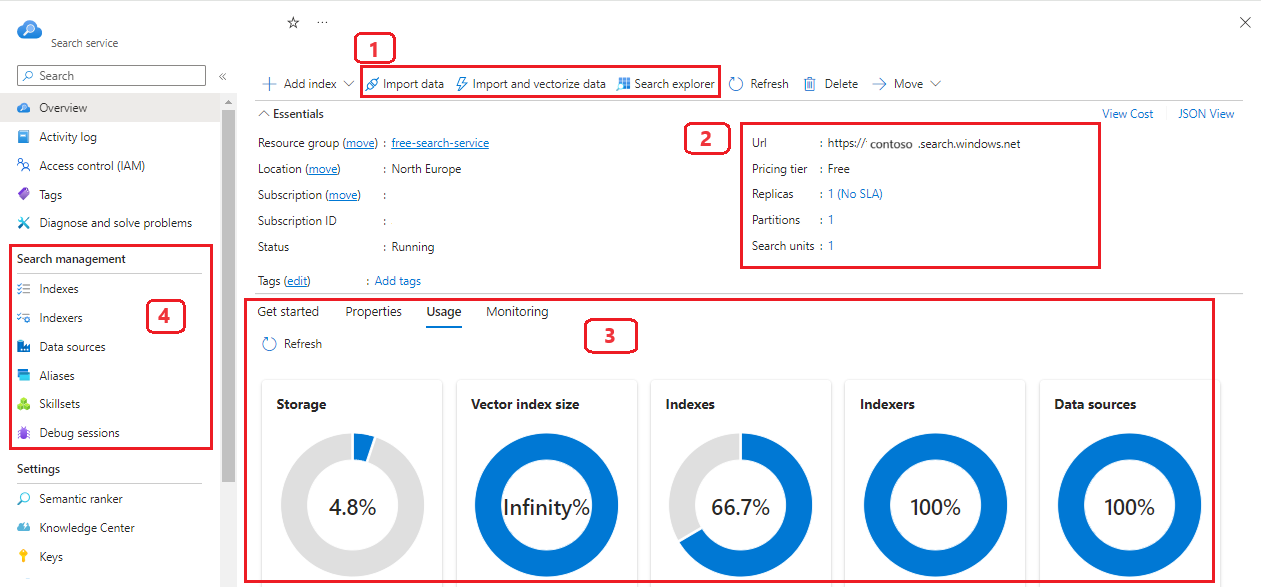Open the free-search-service resource group link
Viewport: 1261px width, 587px height.
coord(440,143)
